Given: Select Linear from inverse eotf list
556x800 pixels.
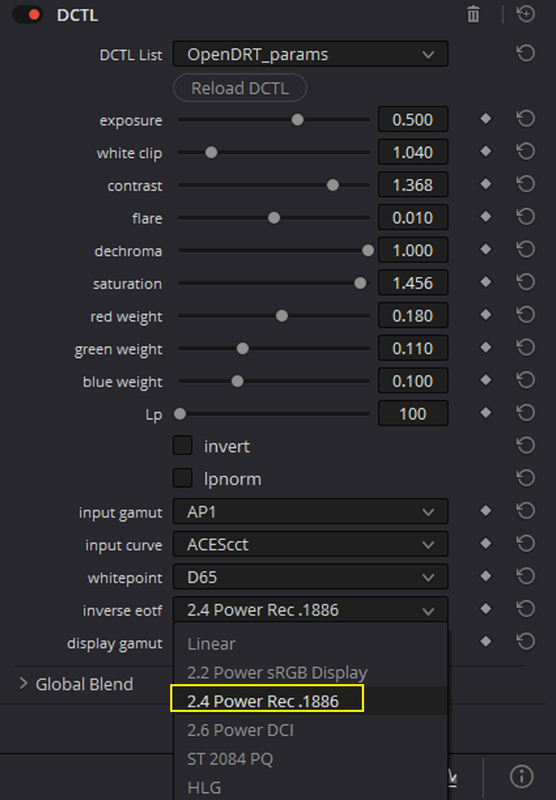Looking at the screenshot, I should coord(310,643).
